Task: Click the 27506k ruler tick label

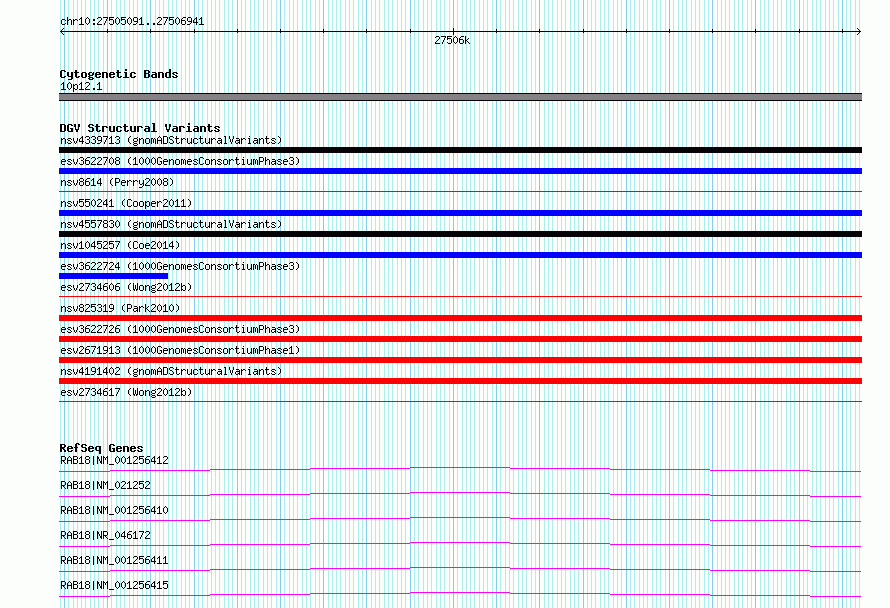Action: coord(452,40)
